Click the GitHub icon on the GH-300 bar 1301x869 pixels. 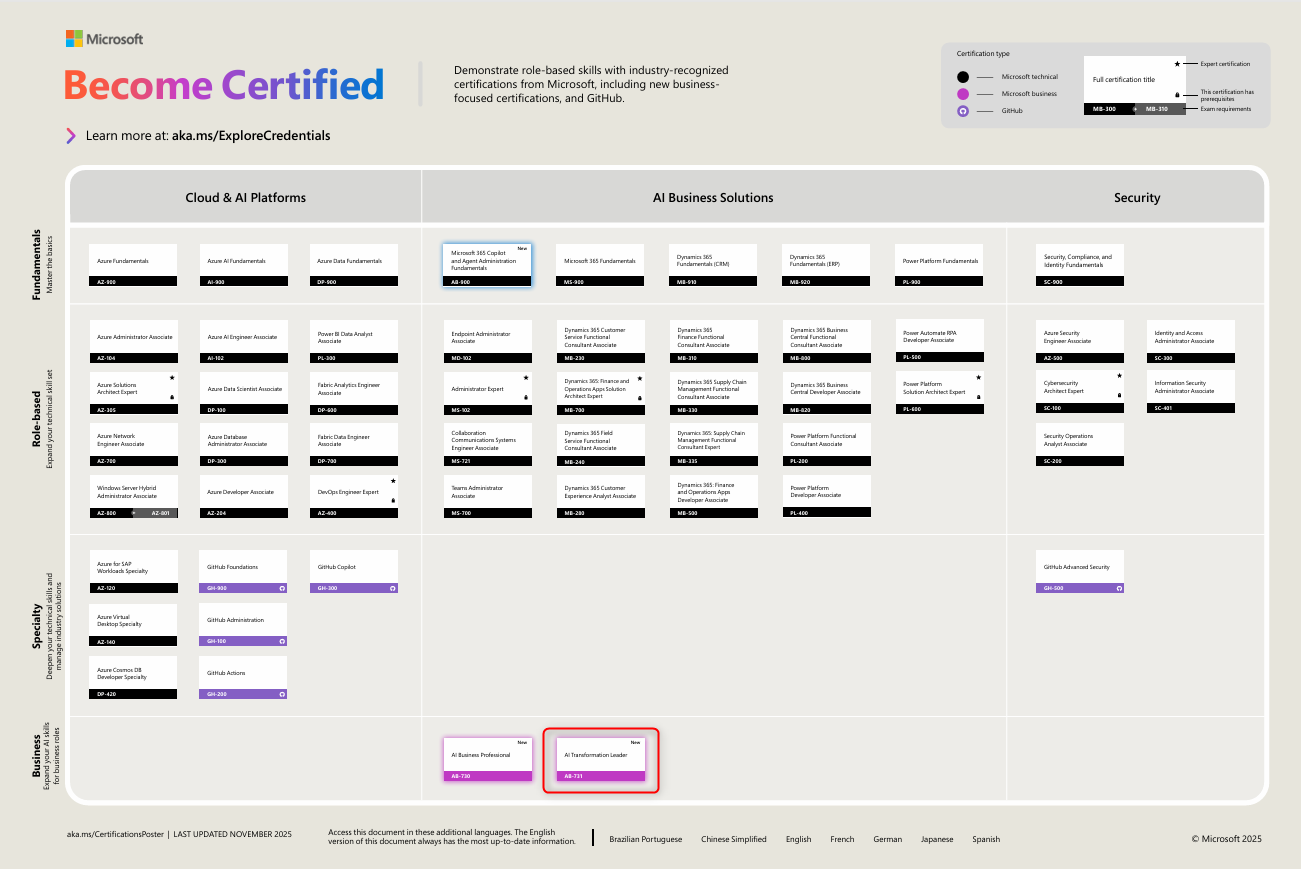[392, 588]
